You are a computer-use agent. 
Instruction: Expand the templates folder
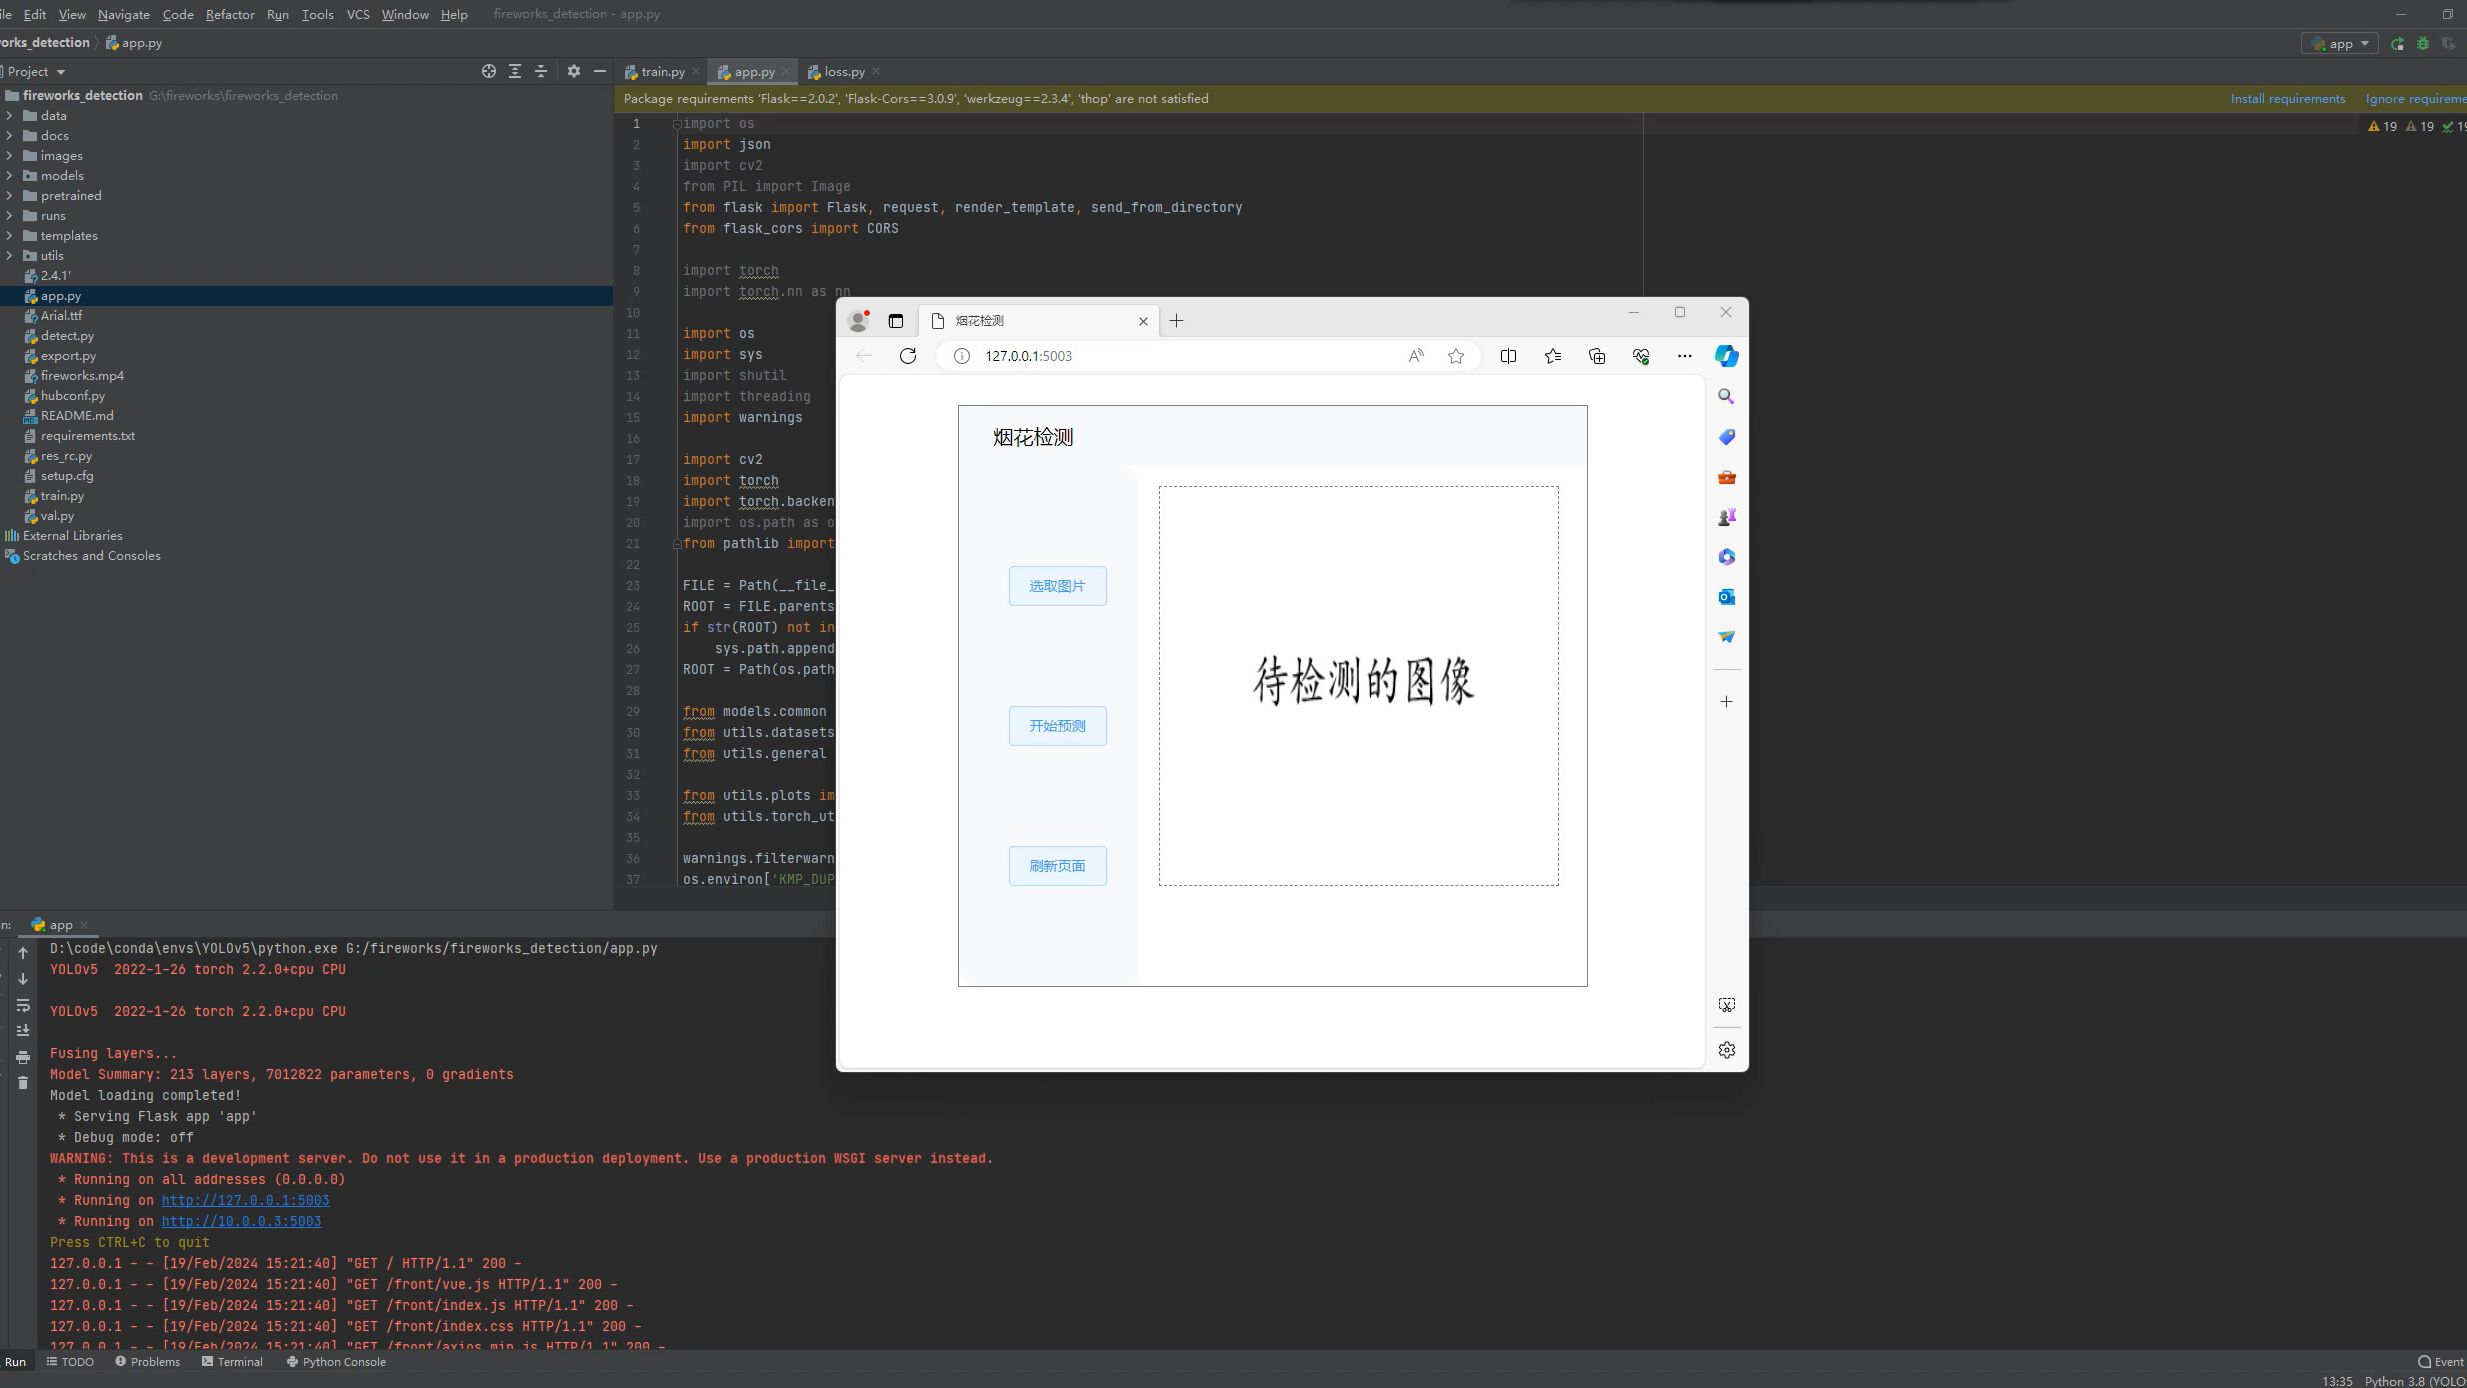tap(11, 235)
